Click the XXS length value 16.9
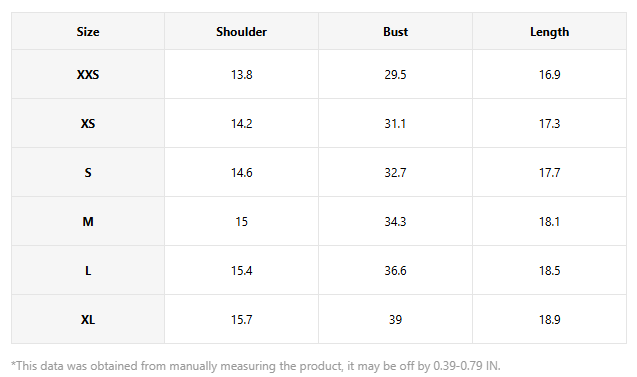 [x=549, y=75]
